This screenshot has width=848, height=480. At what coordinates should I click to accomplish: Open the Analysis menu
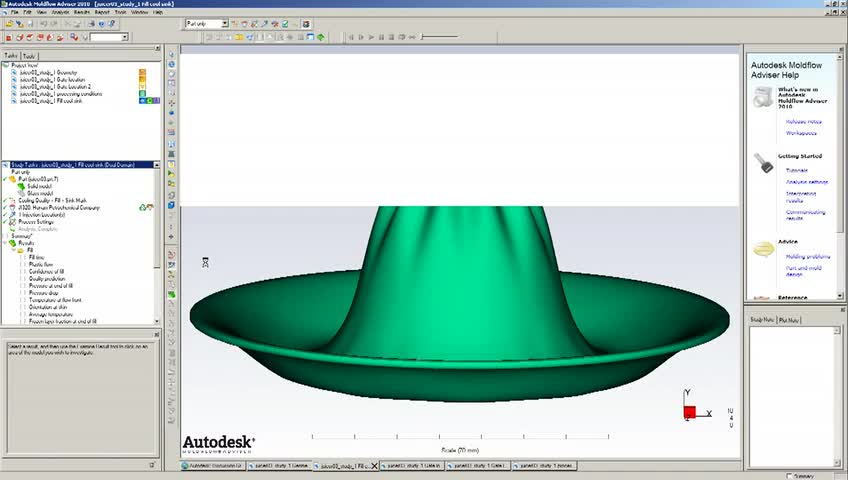click(x=60, y=12)
